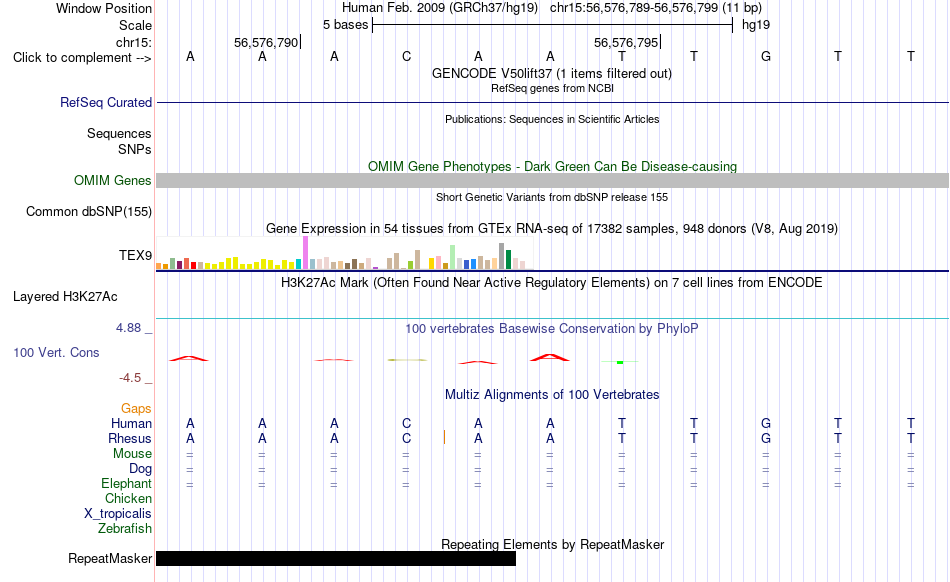This screenshot has width=950, height=582.
Task: Click the black RepeatMasker element bar
Action: tap(336, 558)
